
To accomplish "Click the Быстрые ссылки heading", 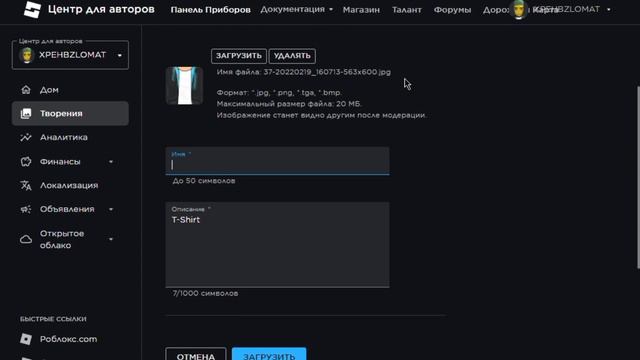I will (53, 319).
